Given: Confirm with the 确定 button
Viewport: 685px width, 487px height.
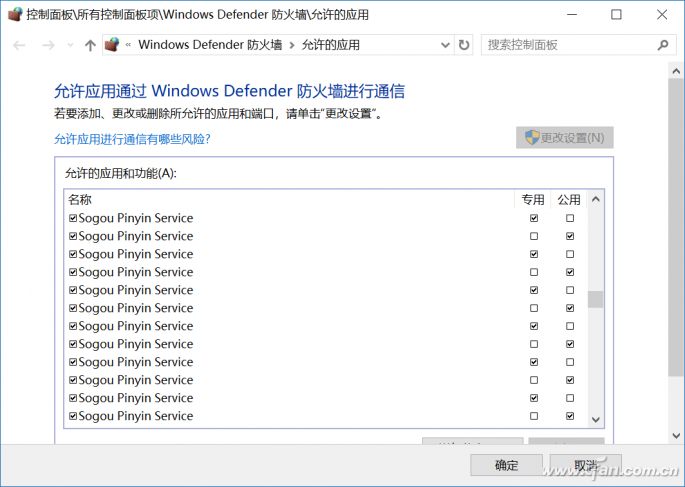Looking at the screenshot, I should coord(506,465).
